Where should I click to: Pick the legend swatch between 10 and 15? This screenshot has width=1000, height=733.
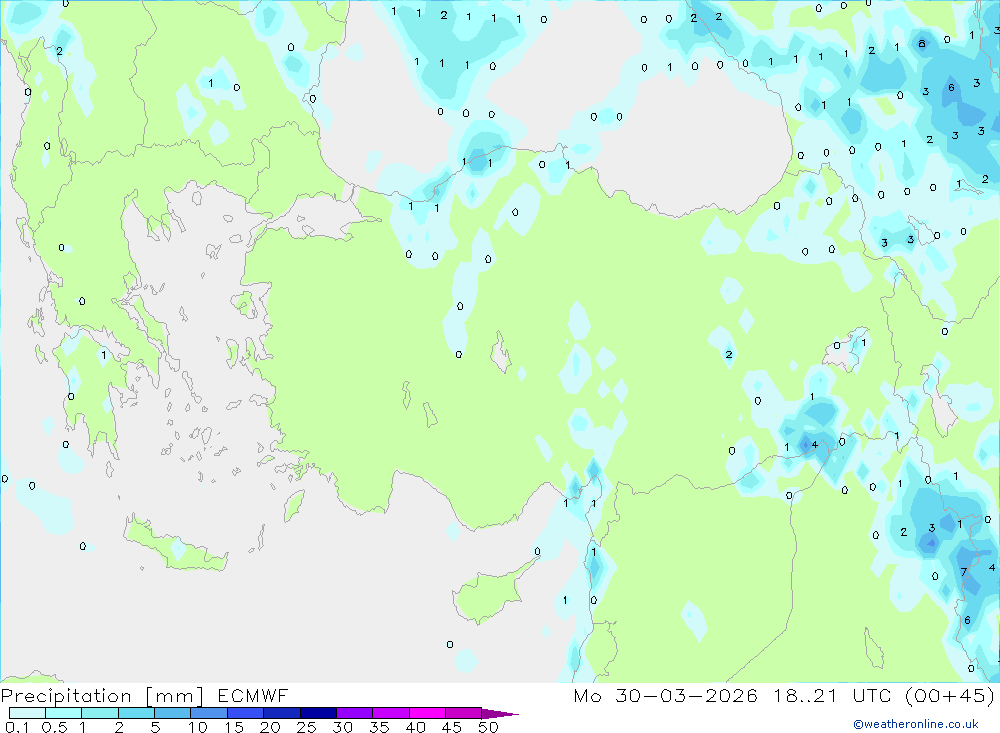tap(209, 713)
